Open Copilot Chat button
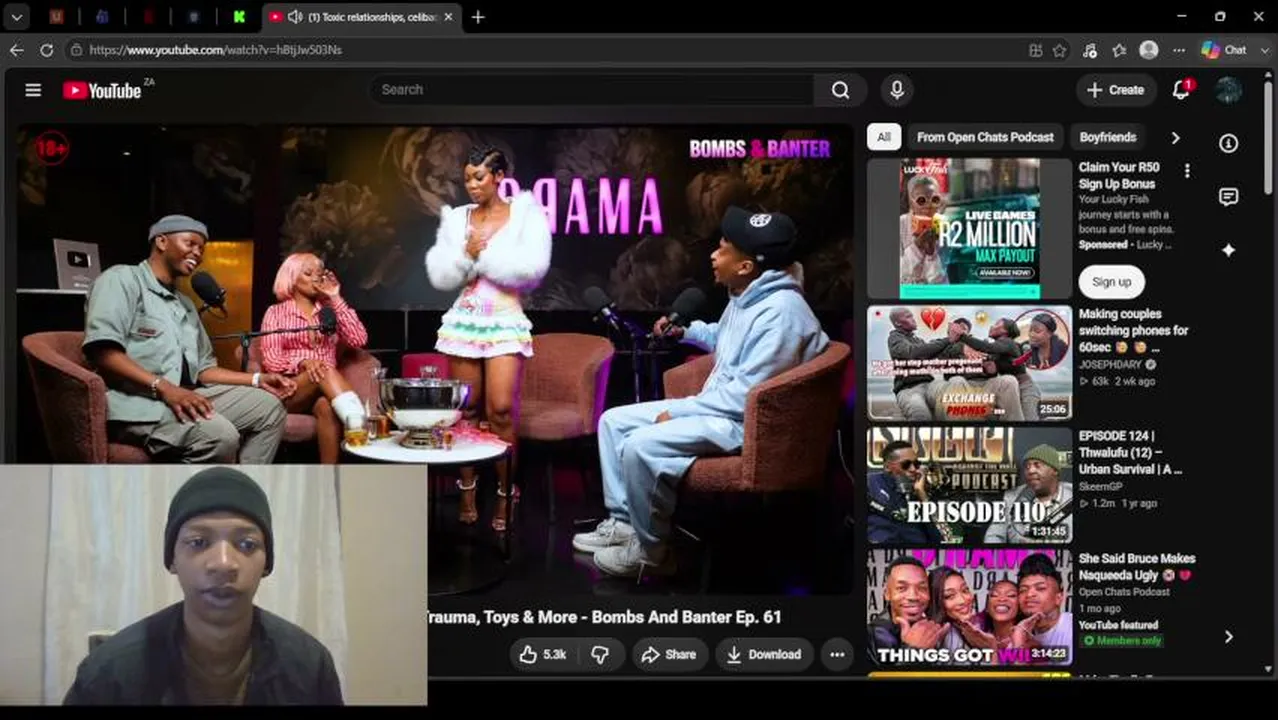The width and height of the screenshot is (1278, 720). point(1225,49)
